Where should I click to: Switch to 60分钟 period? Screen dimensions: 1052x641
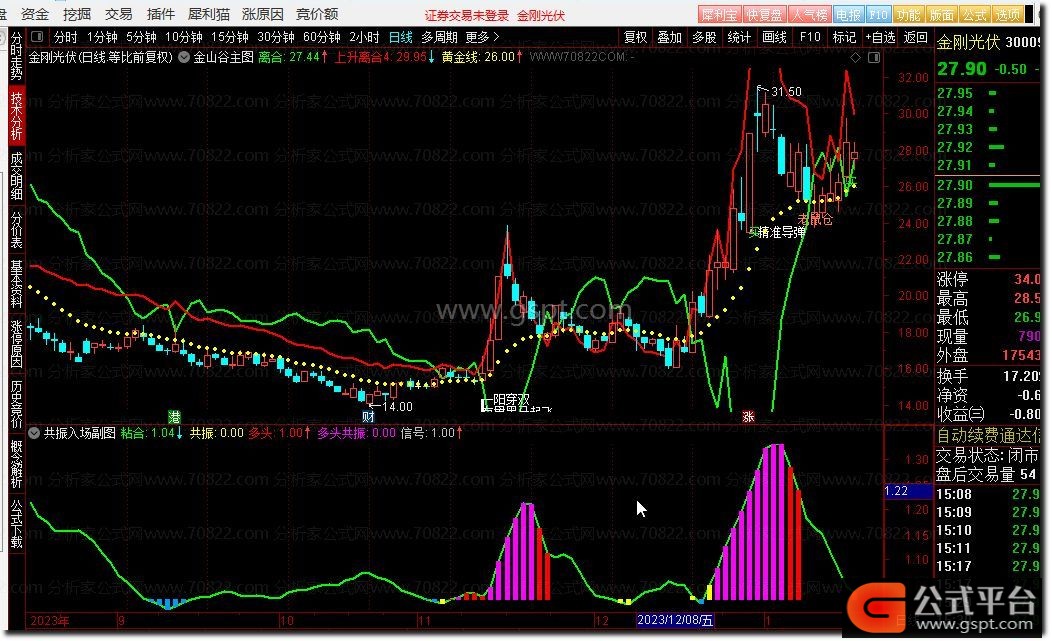(x=322, y=37)
